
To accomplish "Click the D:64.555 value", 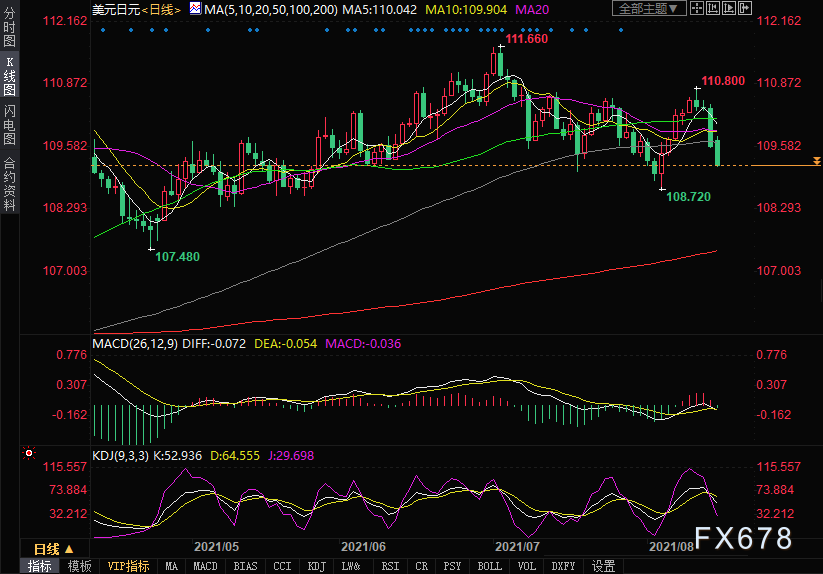I will 235,455.
